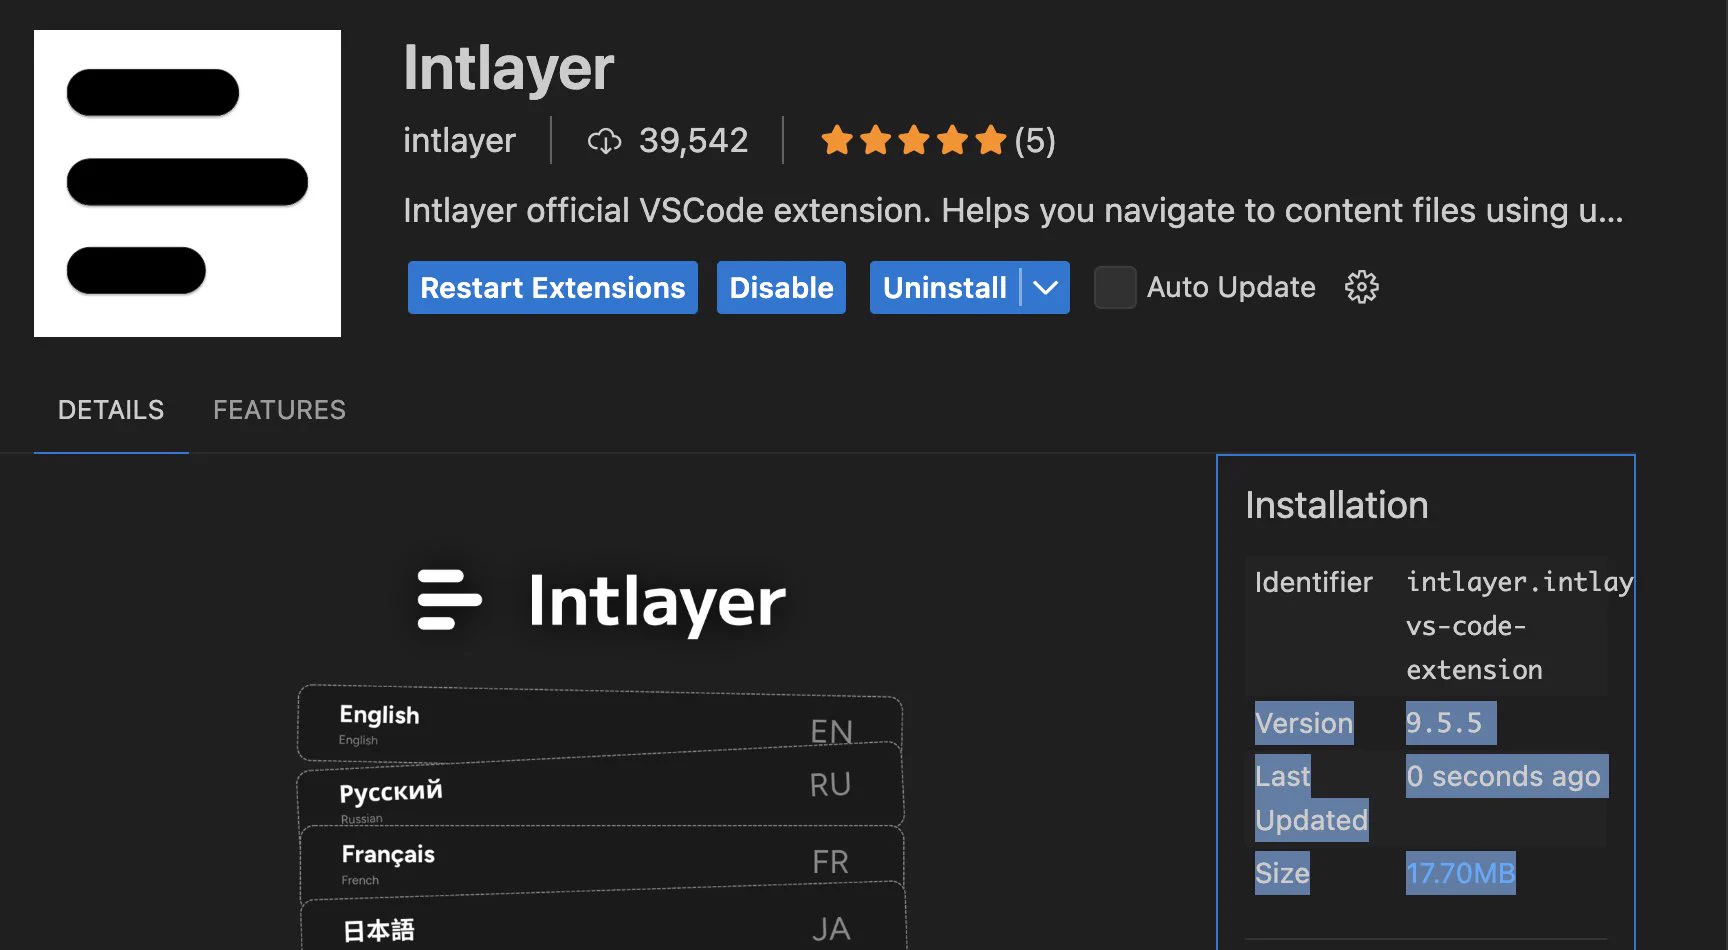Viewport: 1728px width, 950px height.
Task: Click the extension description text
Action: click(x=1013, y=211)
